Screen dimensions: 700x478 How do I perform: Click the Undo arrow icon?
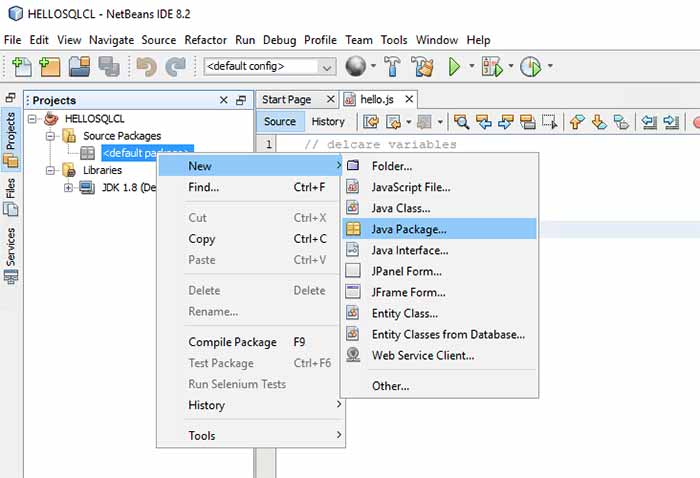(146, 67)
